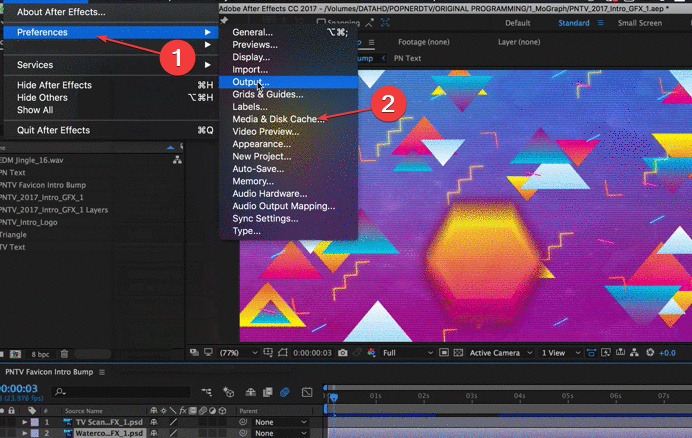The height and width of the screenshot is (438, 692).
Task: Open Display preferences
Action: point(288,57)
